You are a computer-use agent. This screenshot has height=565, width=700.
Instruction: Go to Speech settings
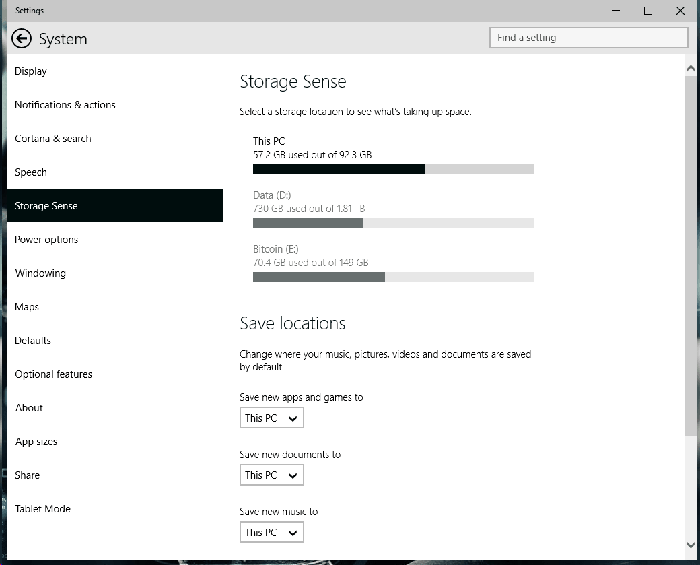click(31, 173)
